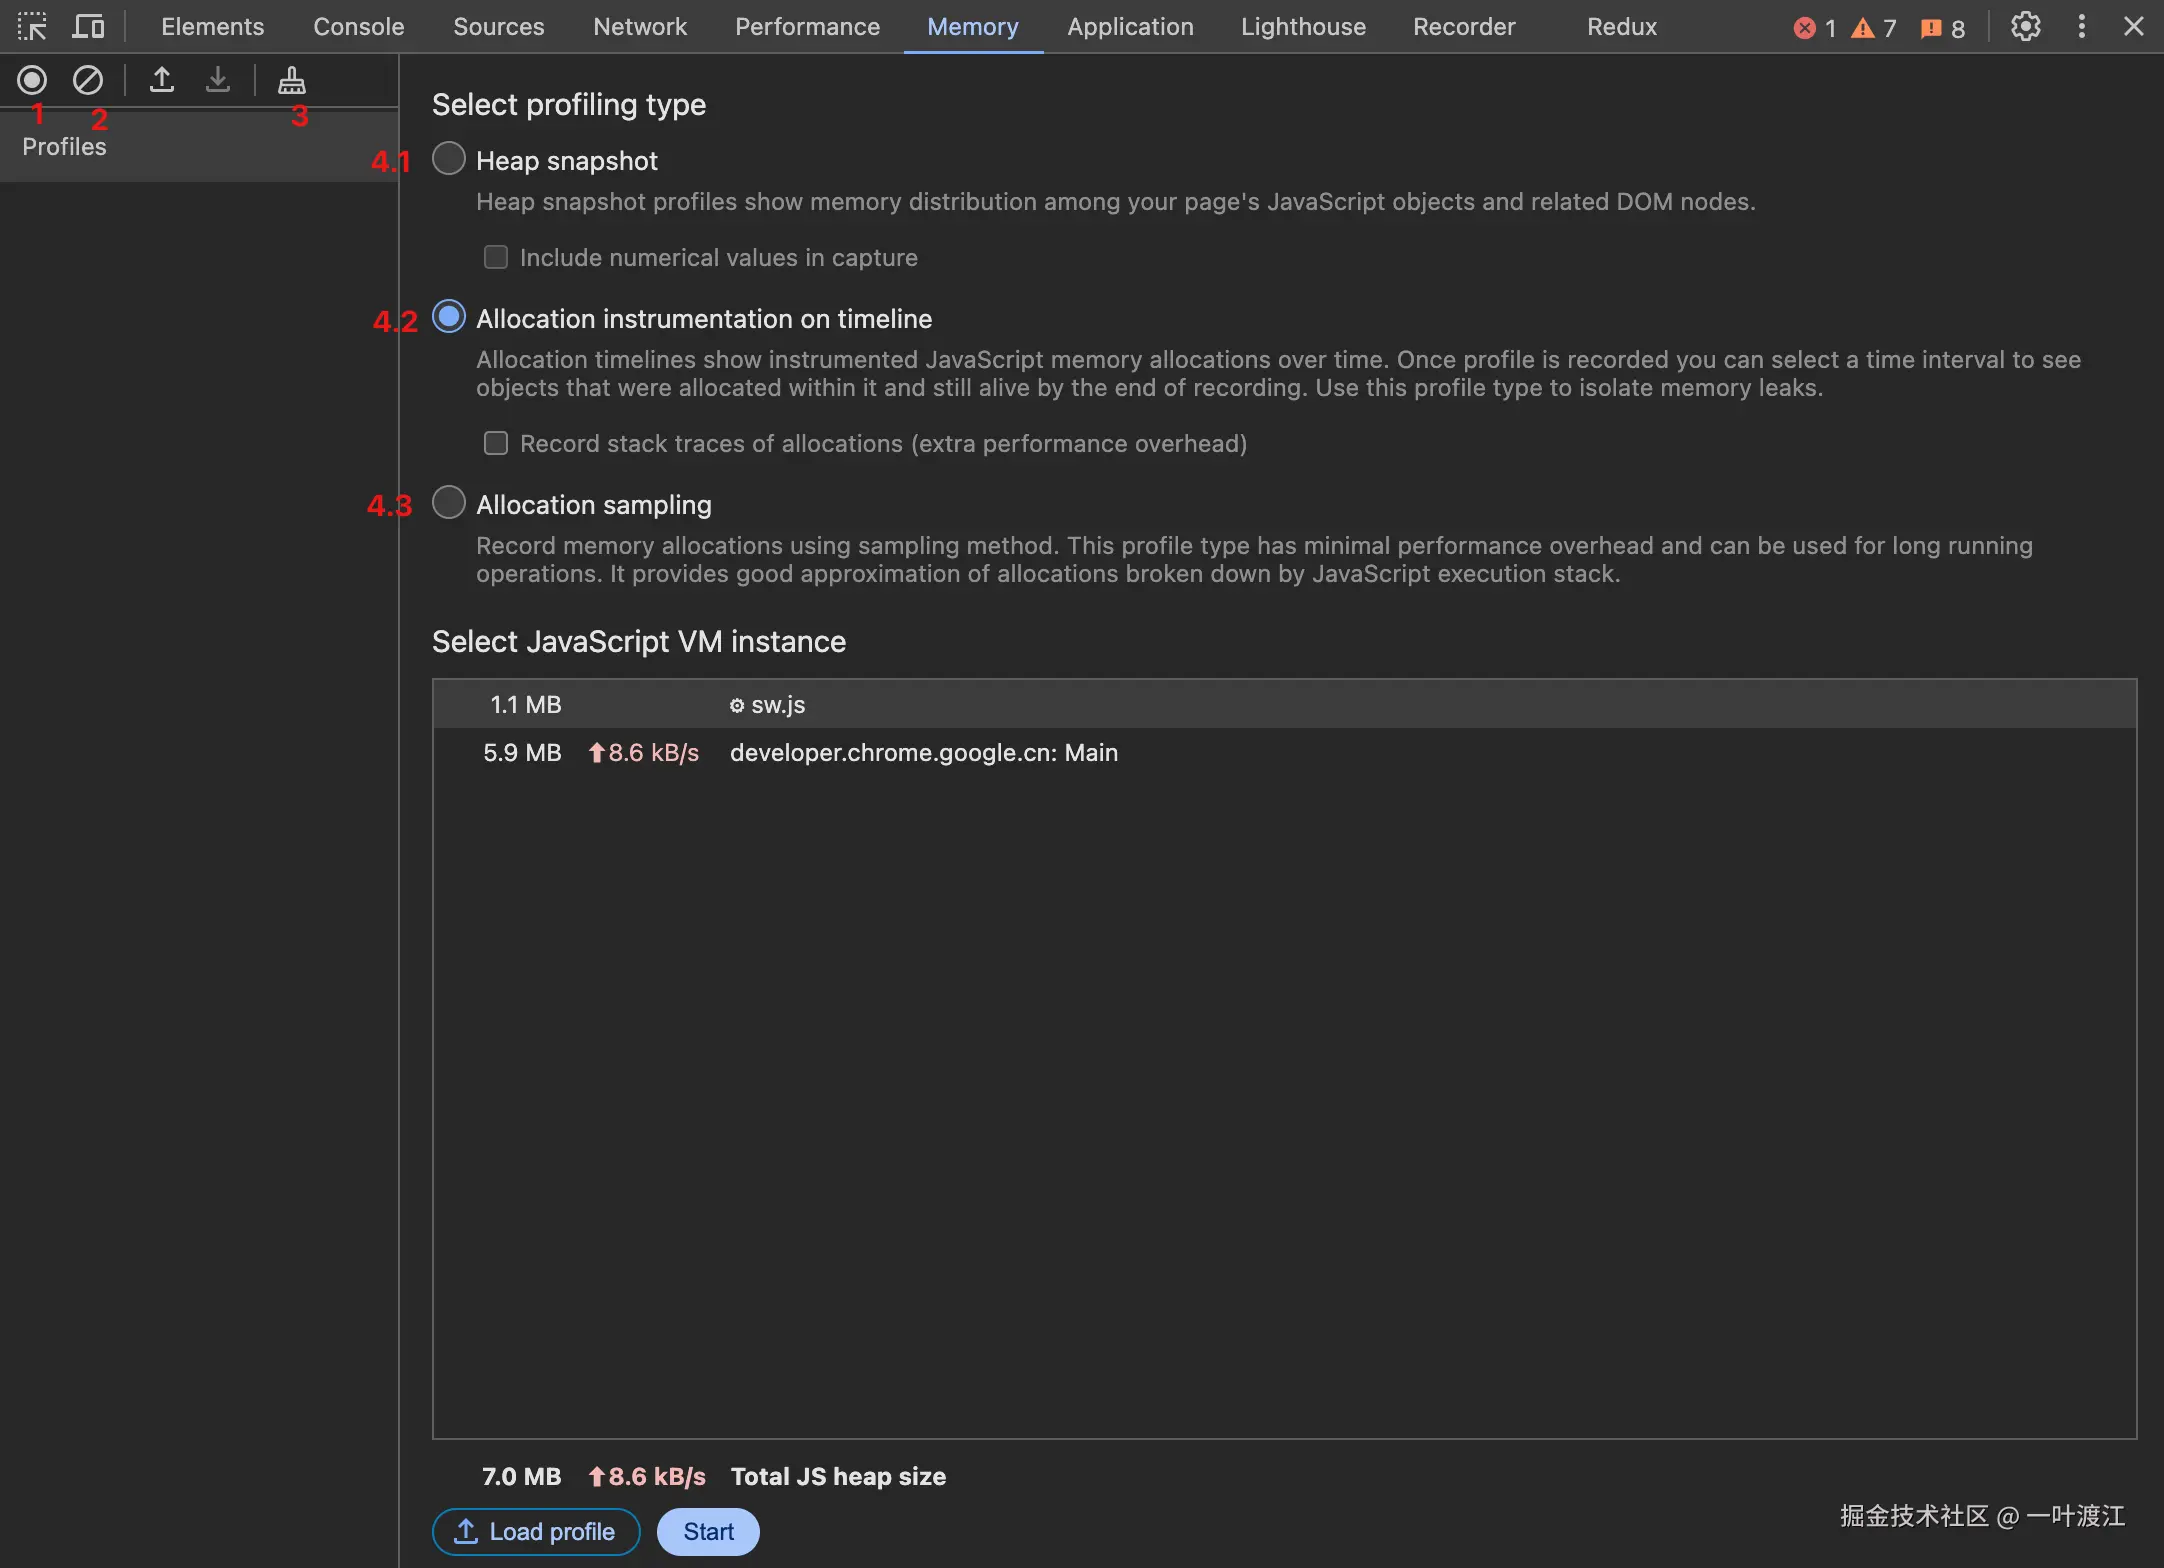Open the three-dot customize DevTools menu
This screenshot has width=2164, height=1568.
point(2082,26)
